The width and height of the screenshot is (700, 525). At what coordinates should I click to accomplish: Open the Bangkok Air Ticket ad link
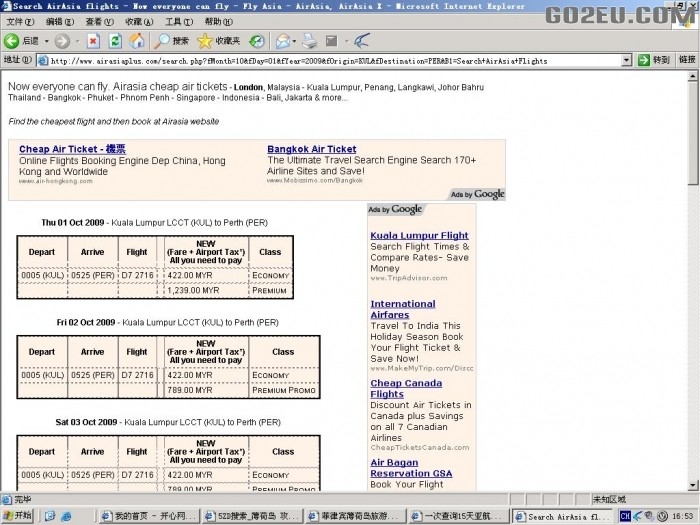pyautogui.click(x=312, y=149)
